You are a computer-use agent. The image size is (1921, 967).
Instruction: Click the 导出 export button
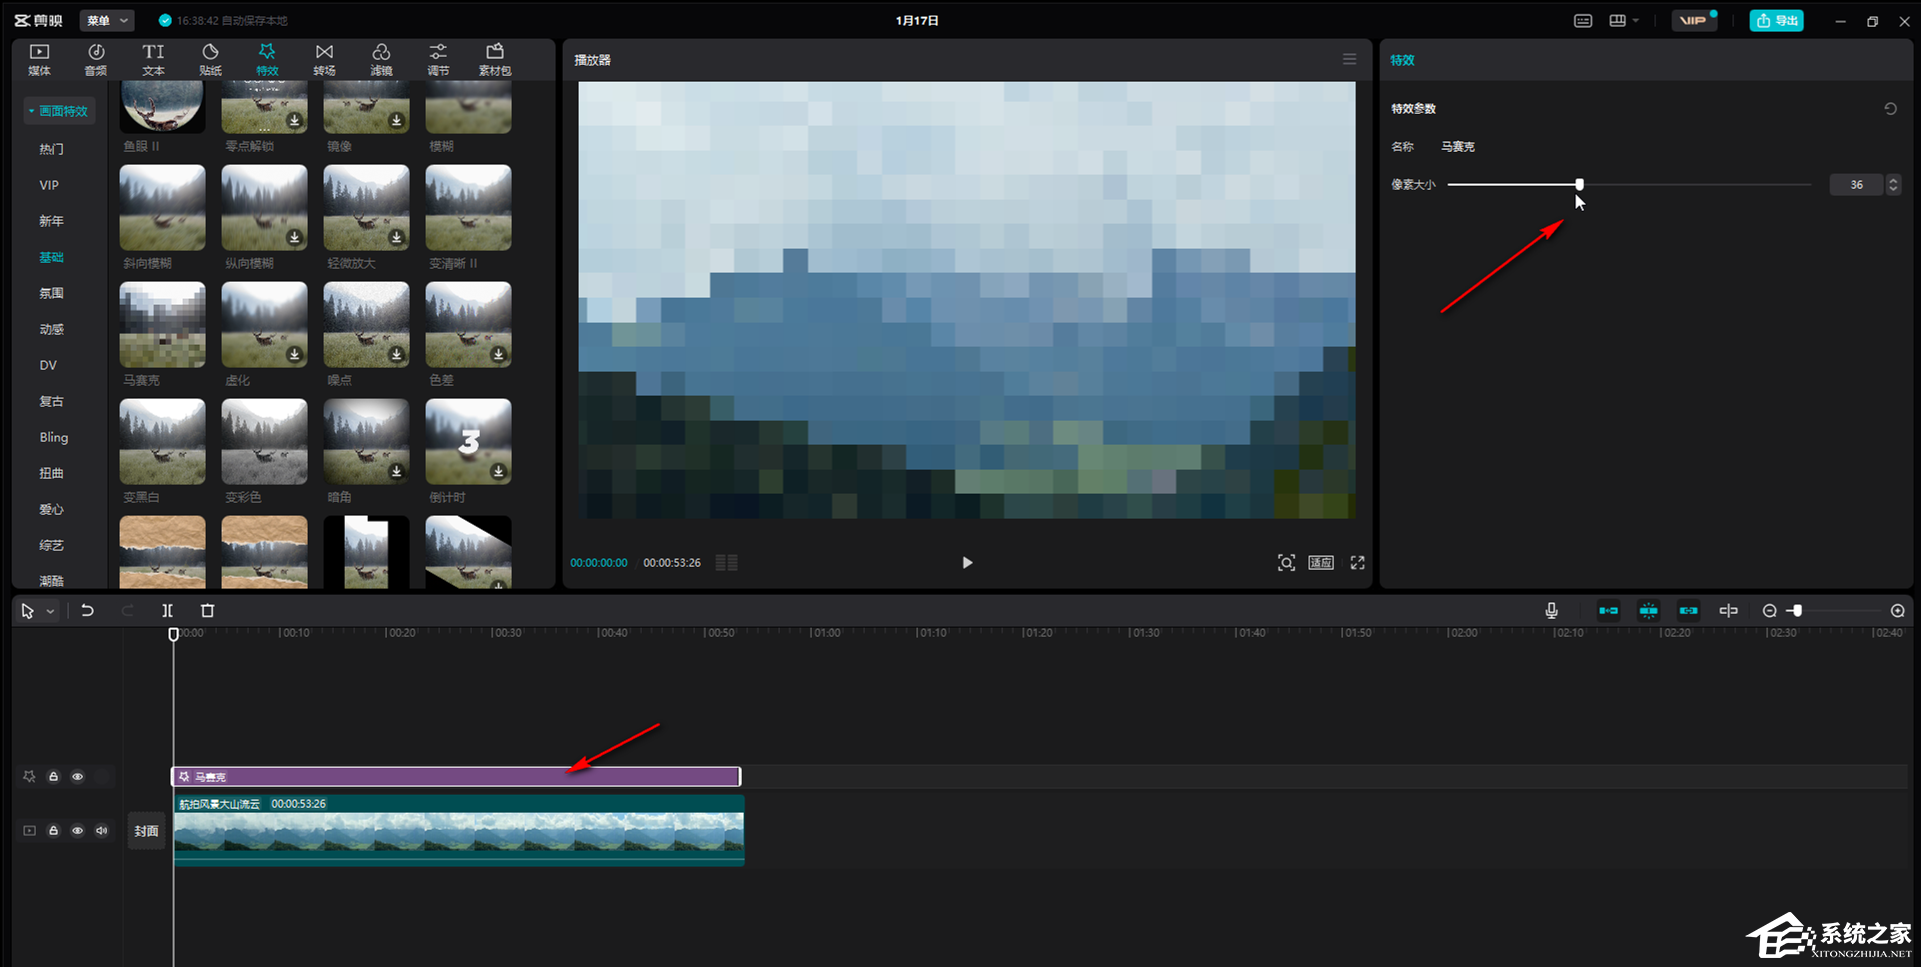(x=1776, y=21)
